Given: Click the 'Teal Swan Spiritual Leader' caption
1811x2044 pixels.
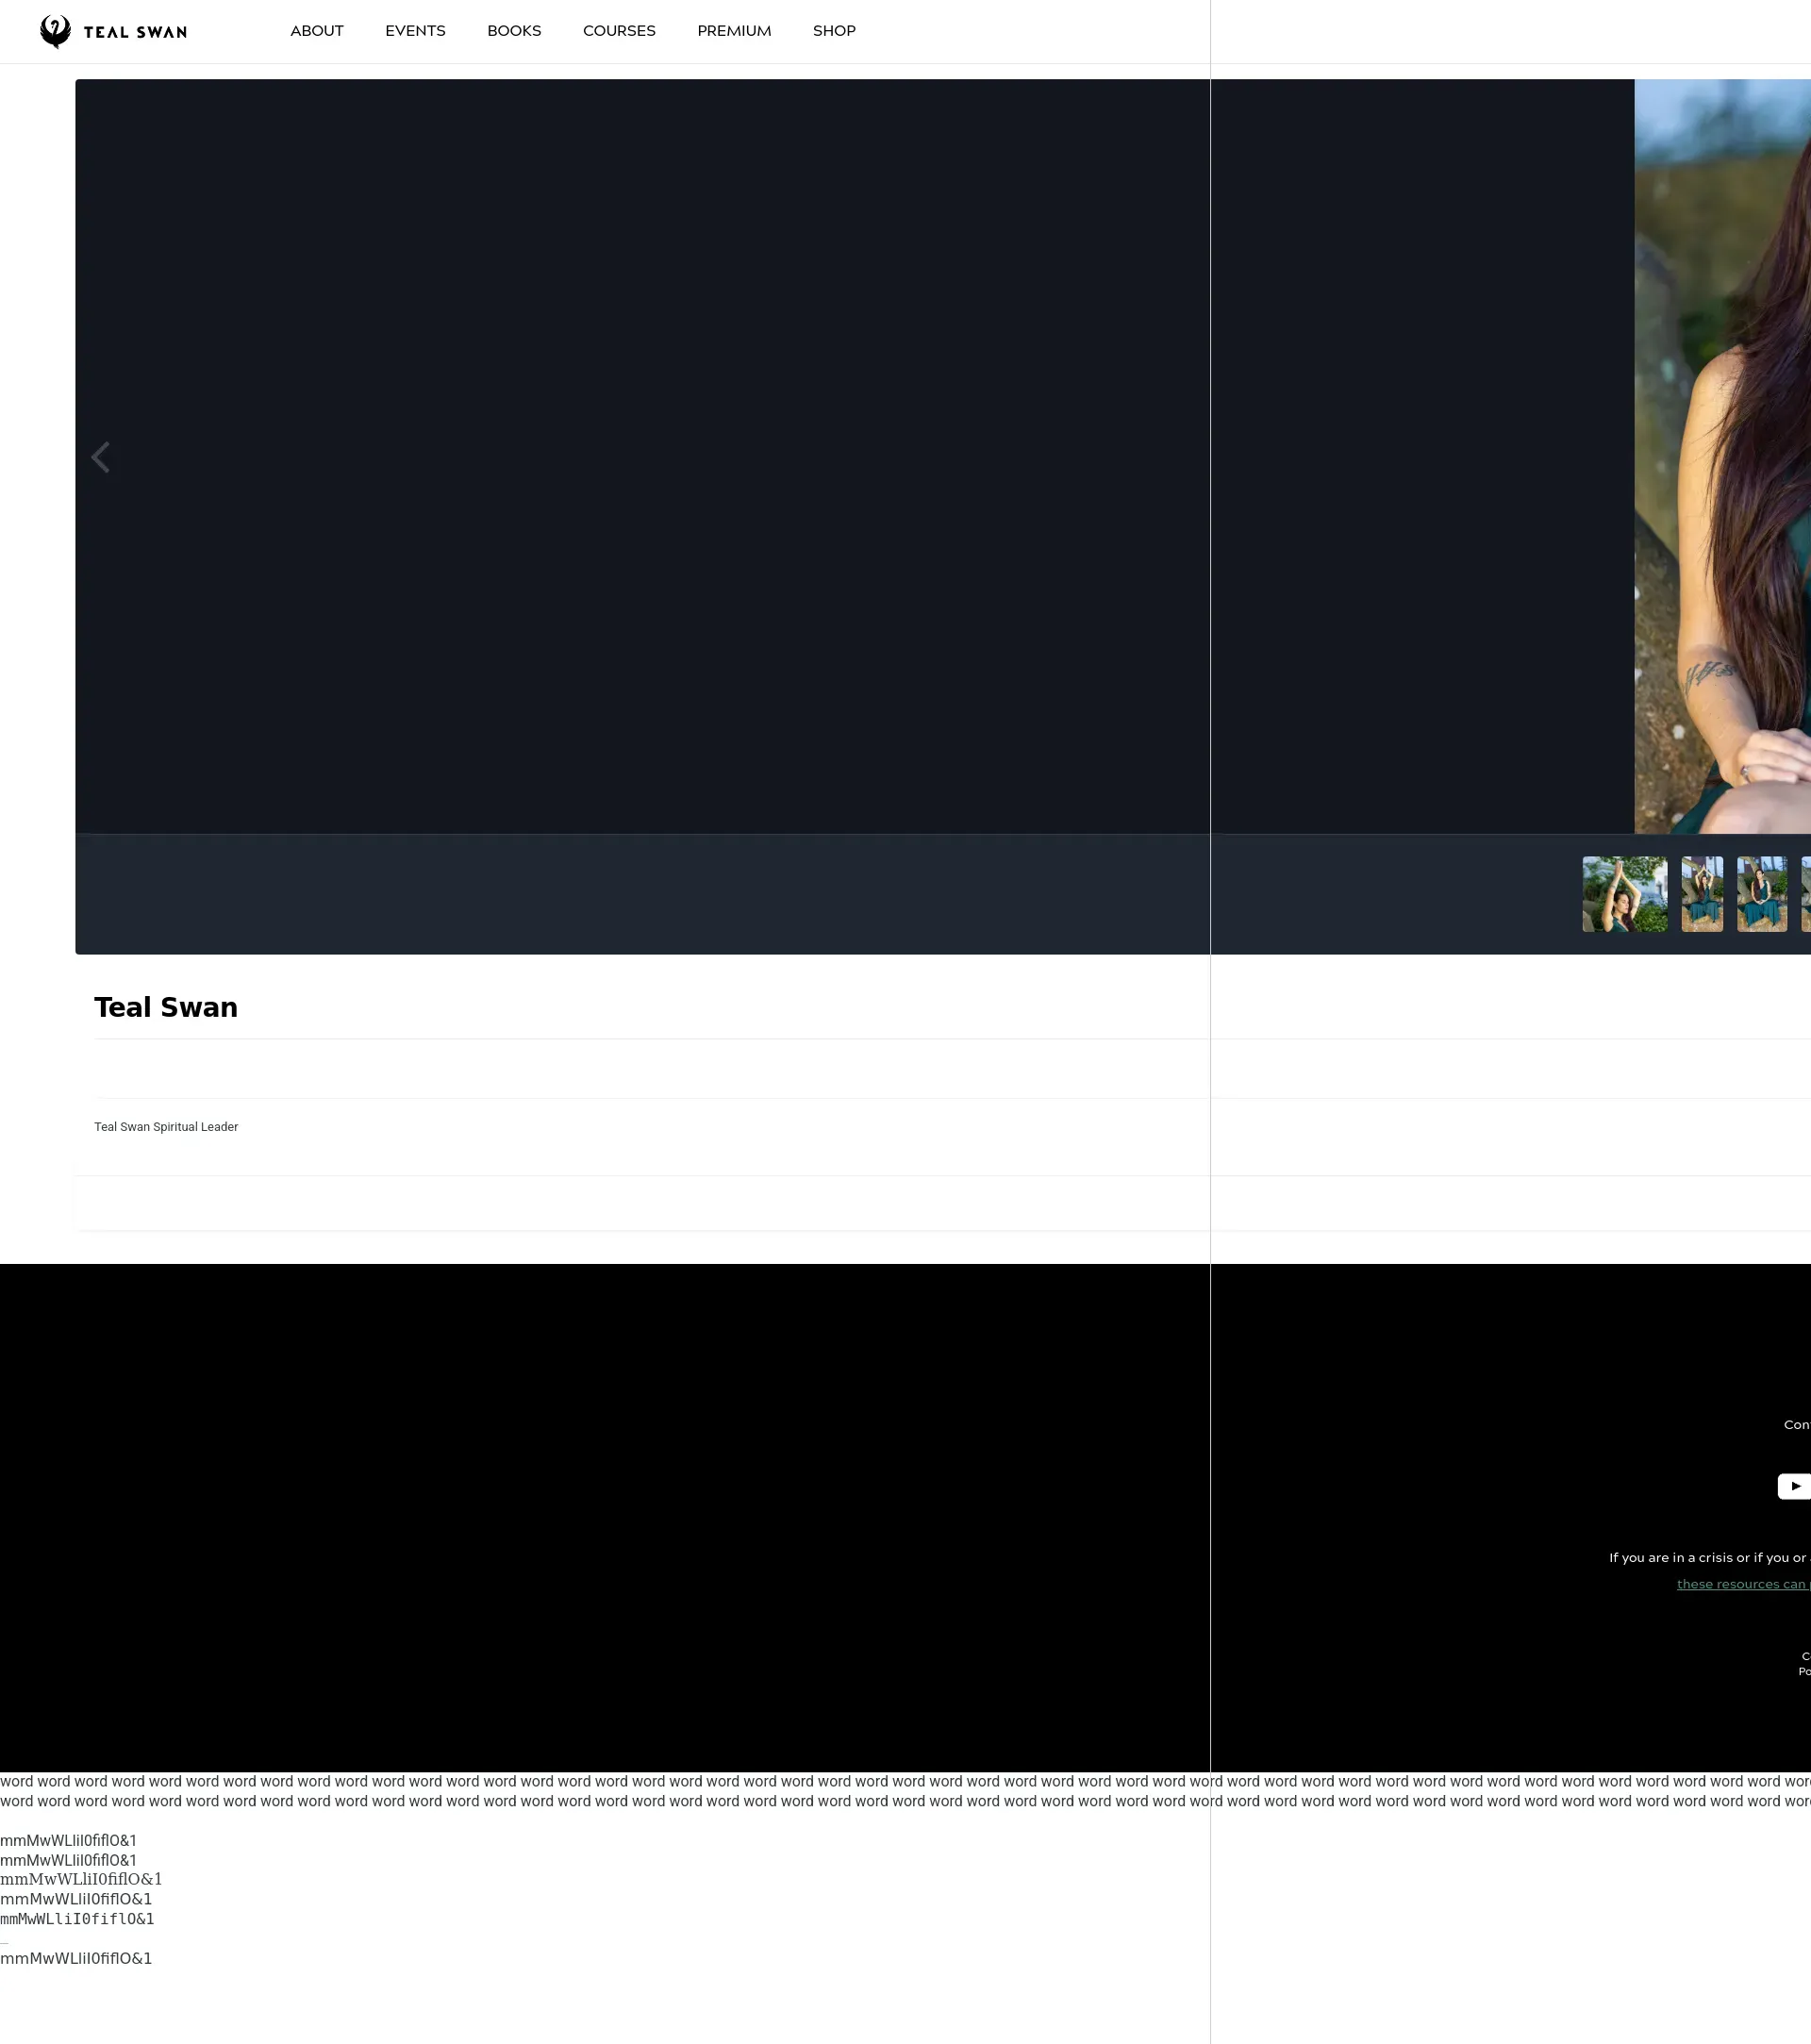Looking at the screenshot, I should pos(166,1127).
